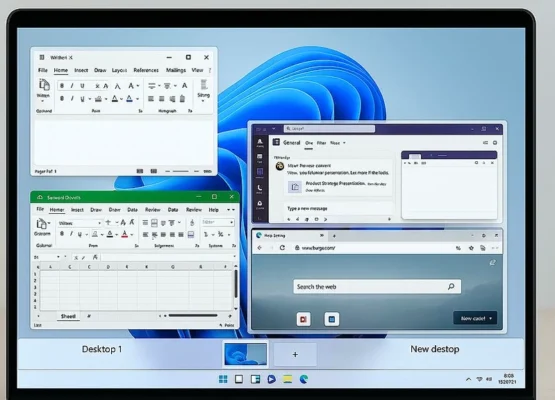Open the References tab in Word
Screen dimensions: 555x400
(146, 70)
